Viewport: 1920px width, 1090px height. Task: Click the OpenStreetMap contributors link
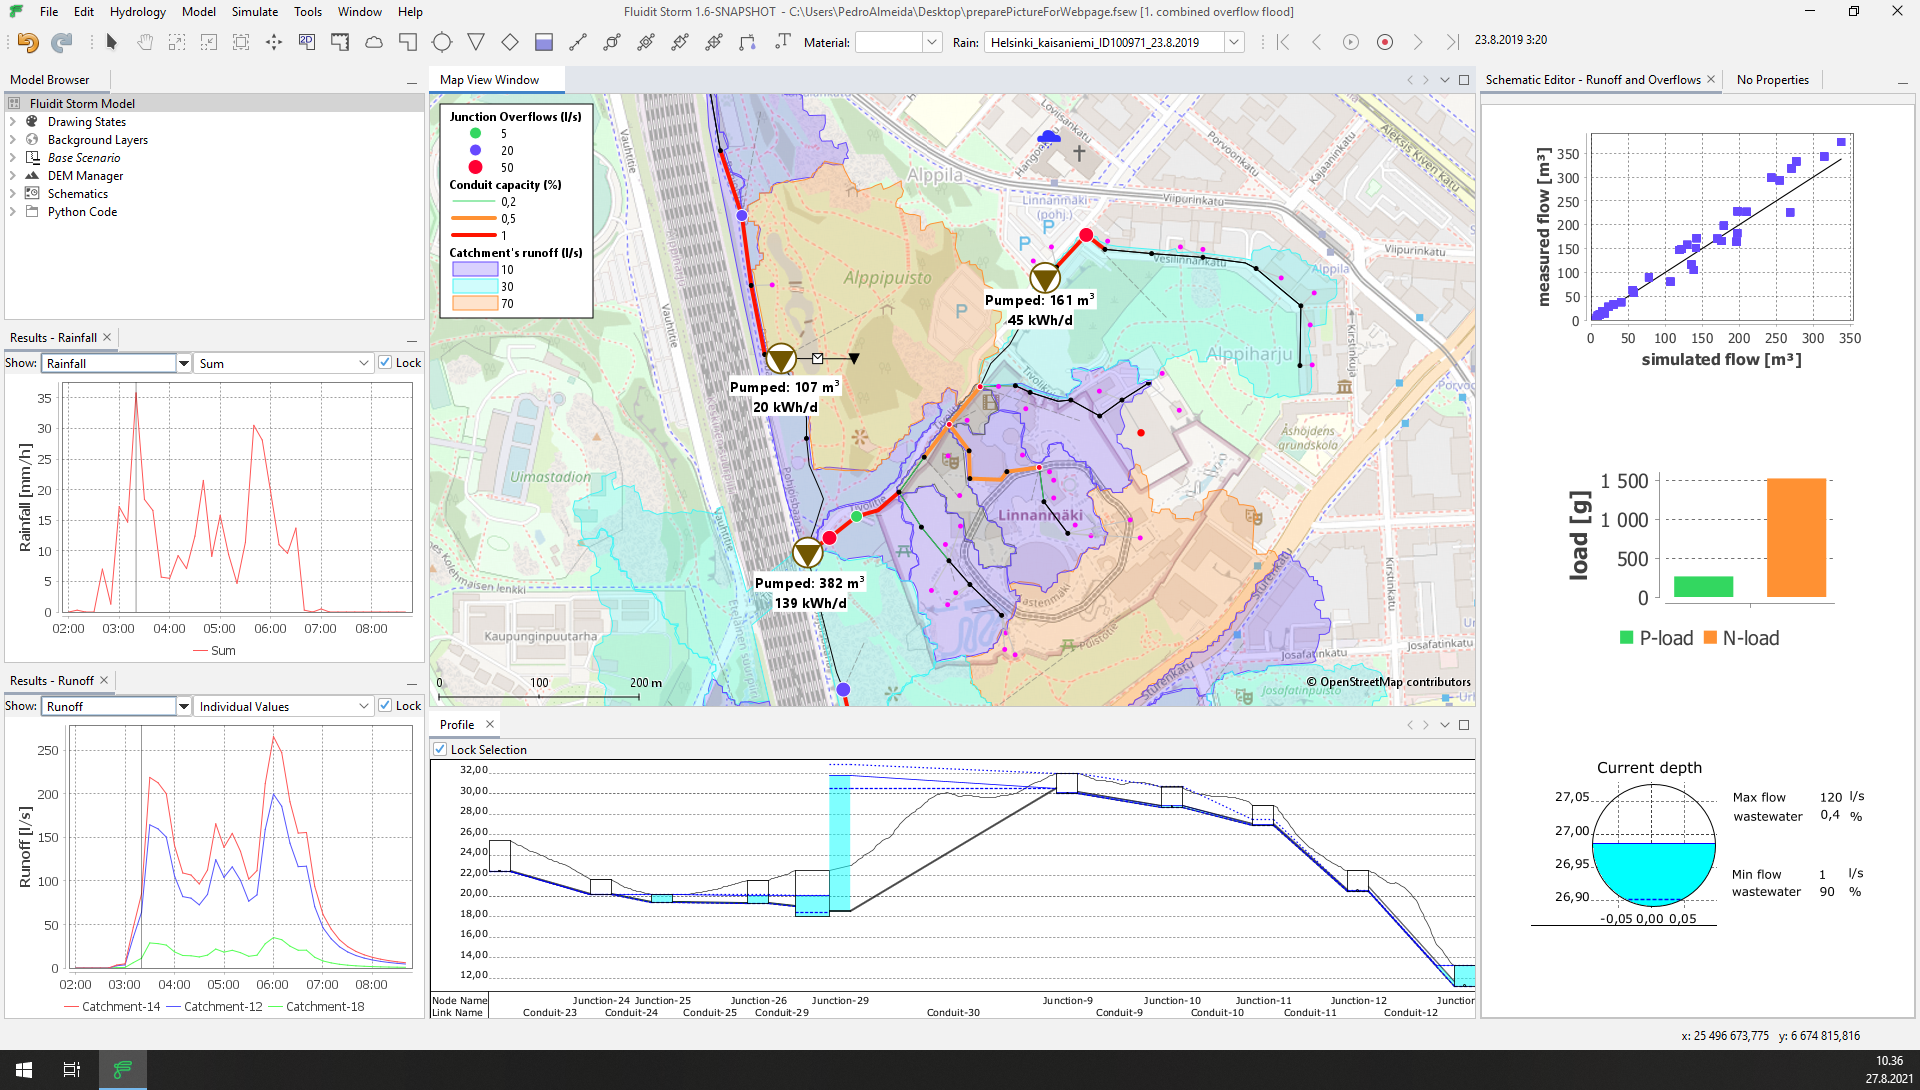pyautogui.click(x=1388, y=681)
